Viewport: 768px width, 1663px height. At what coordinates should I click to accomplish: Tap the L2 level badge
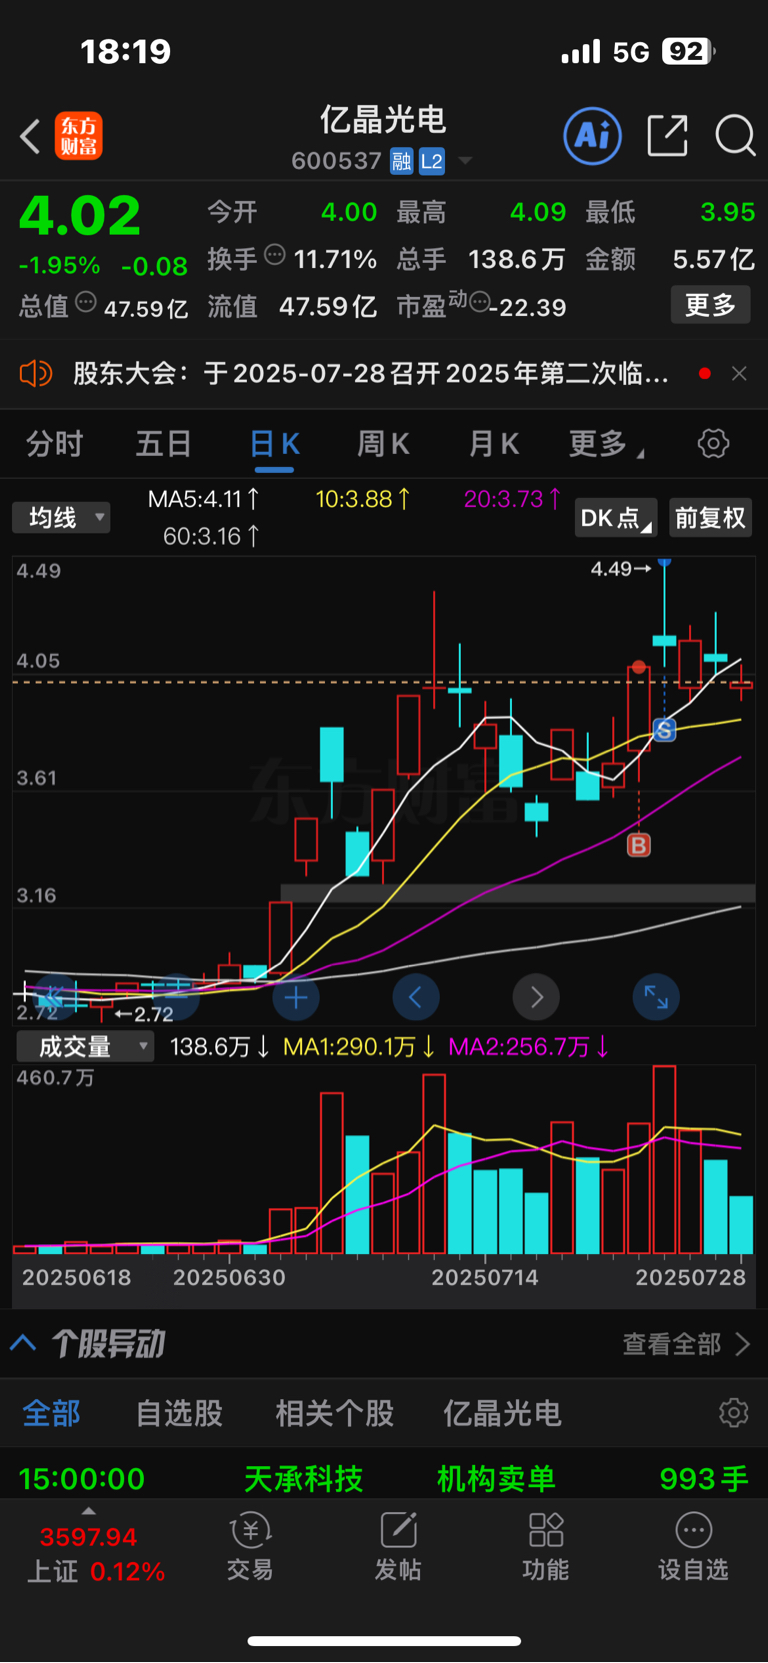(431, 161)
